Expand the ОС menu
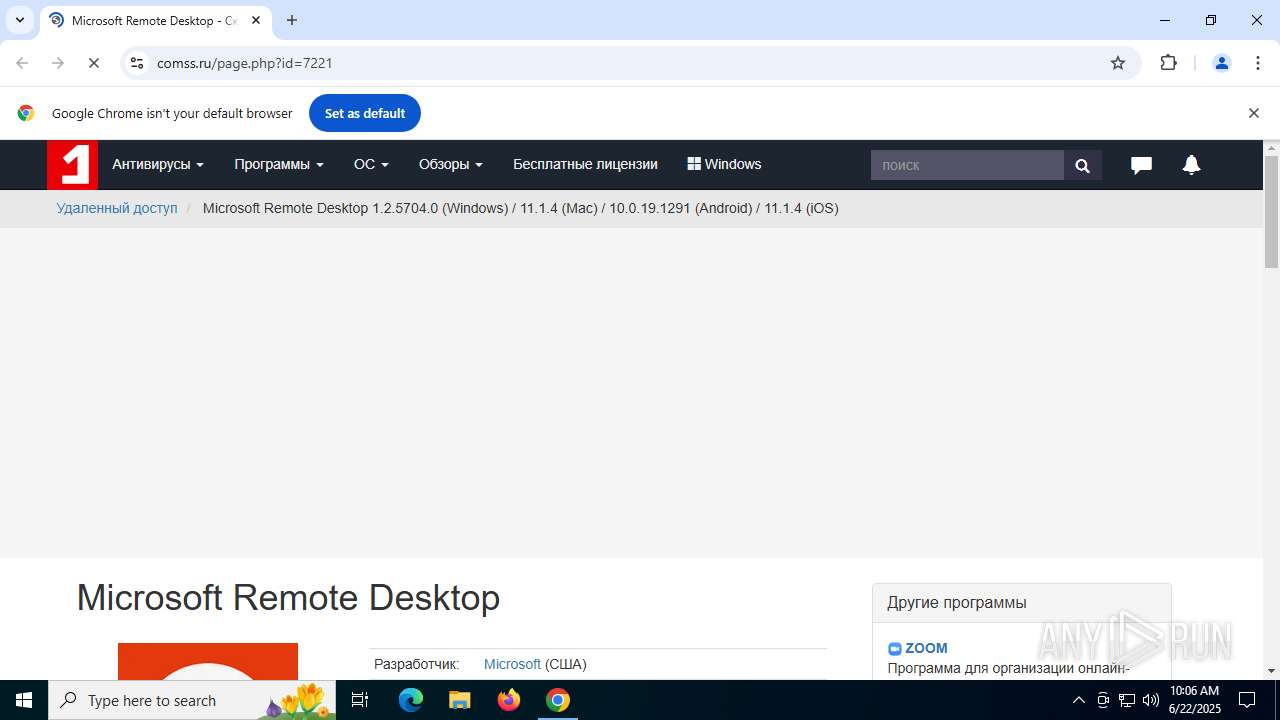 (371, 164)
